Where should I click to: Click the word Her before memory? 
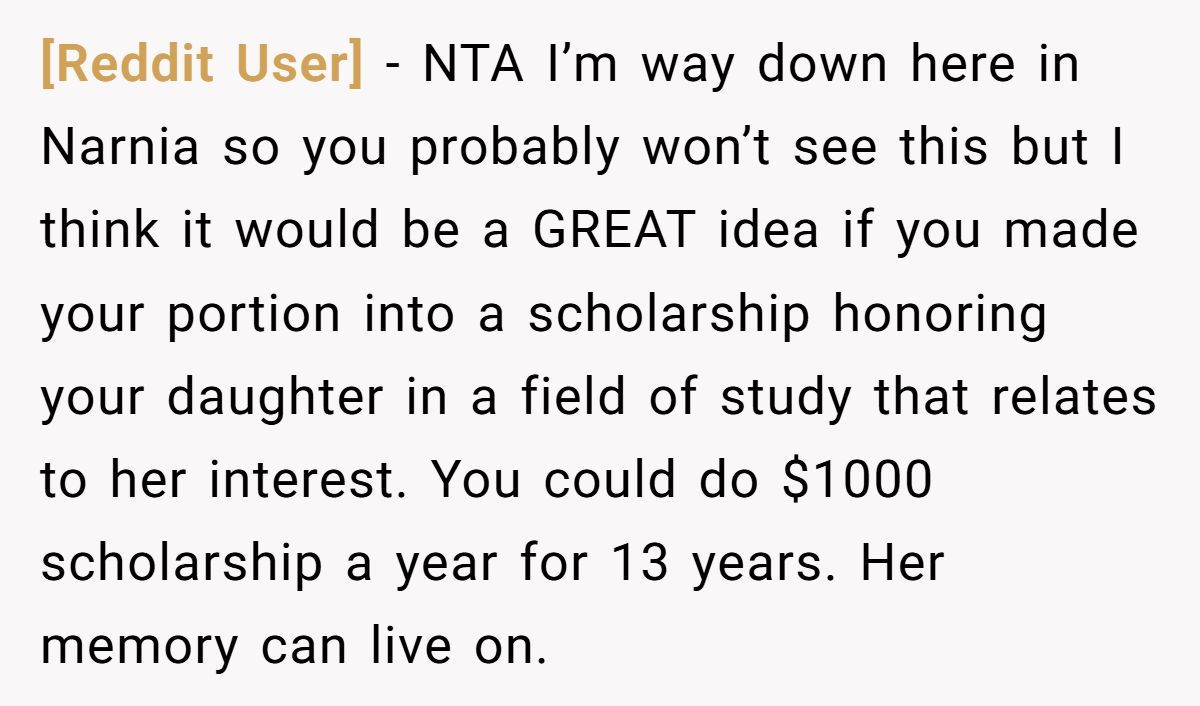[x=902, y=563]
